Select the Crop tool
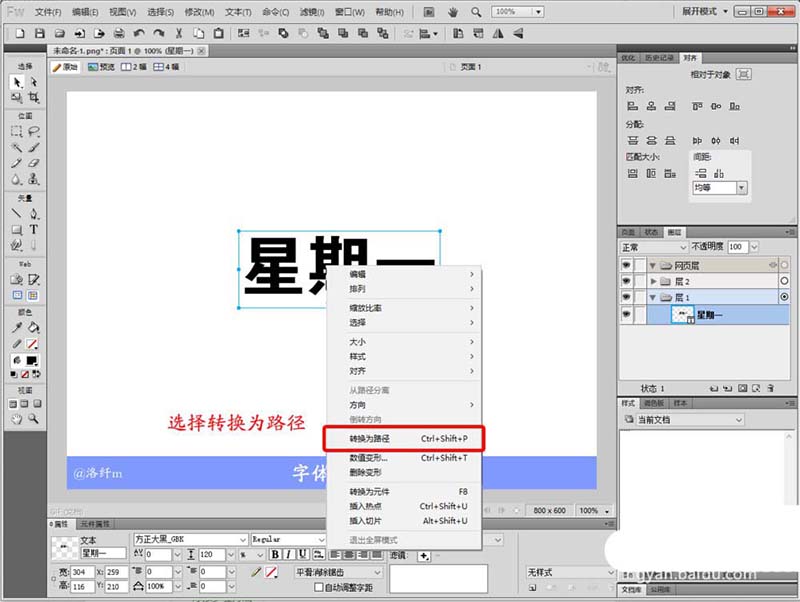The image size is (800, 602). [34, 97]
